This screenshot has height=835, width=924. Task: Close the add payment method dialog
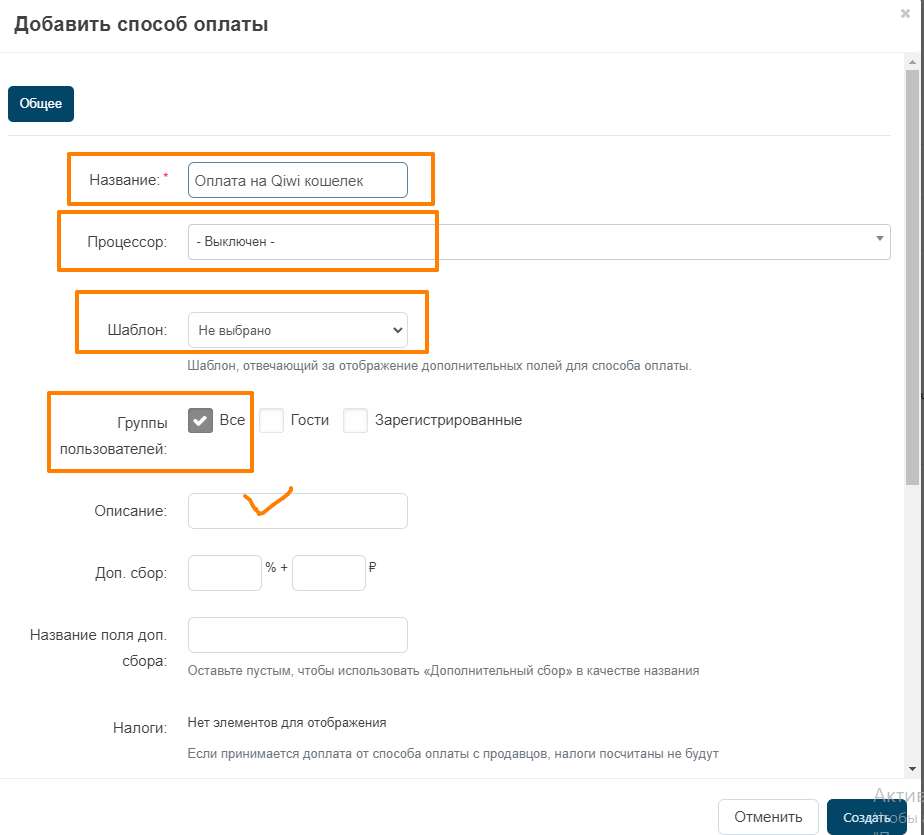[905, 13]
